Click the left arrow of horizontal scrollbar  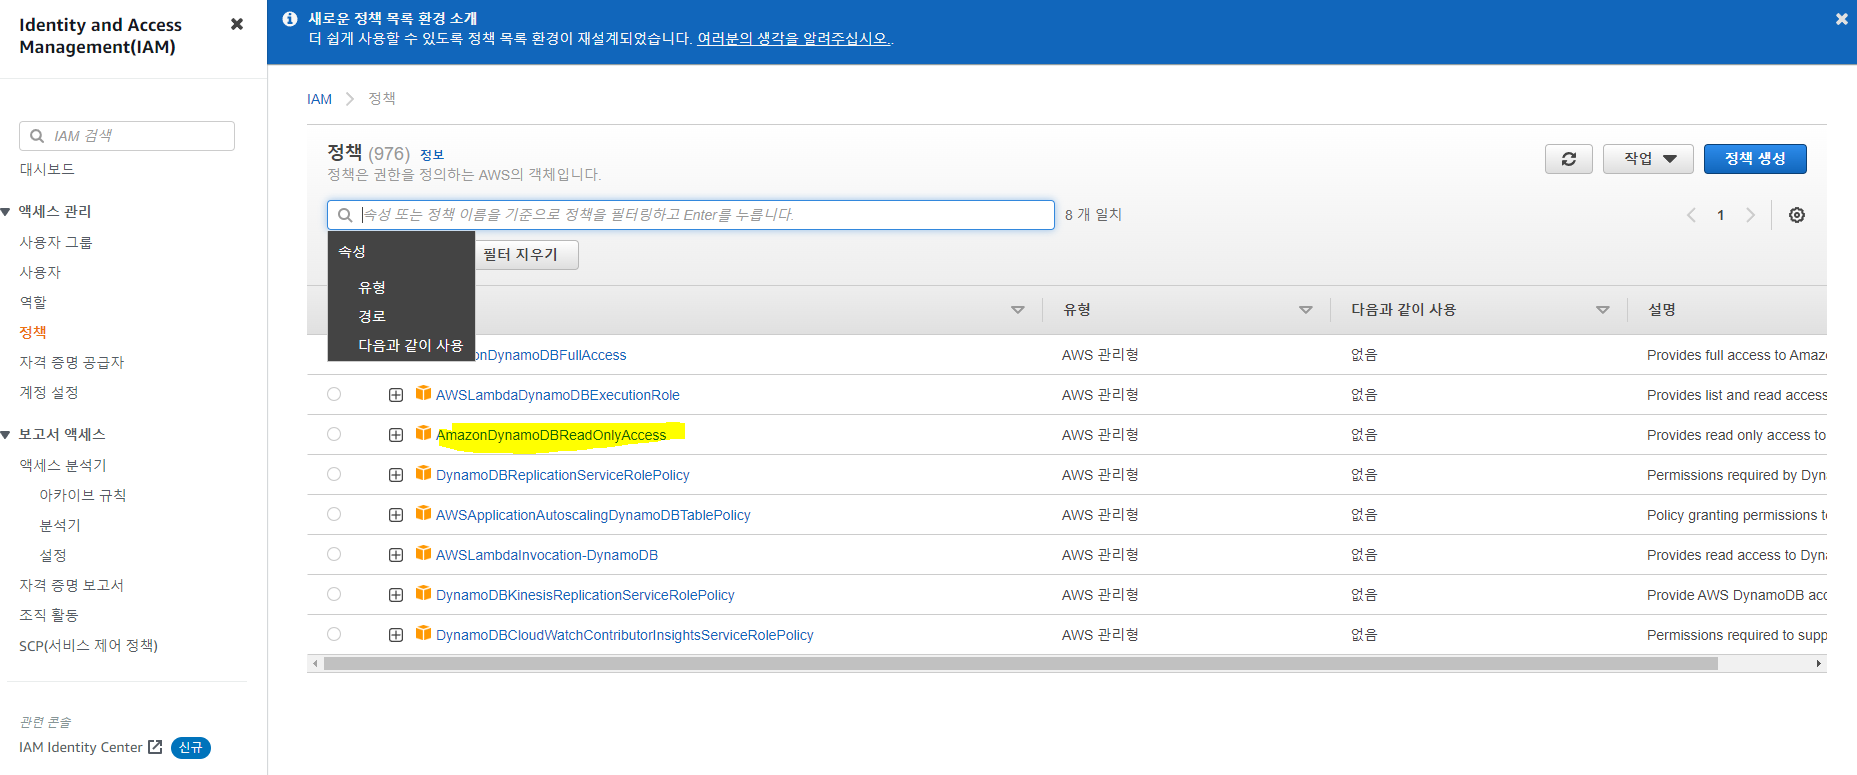(x=315, y=664)
